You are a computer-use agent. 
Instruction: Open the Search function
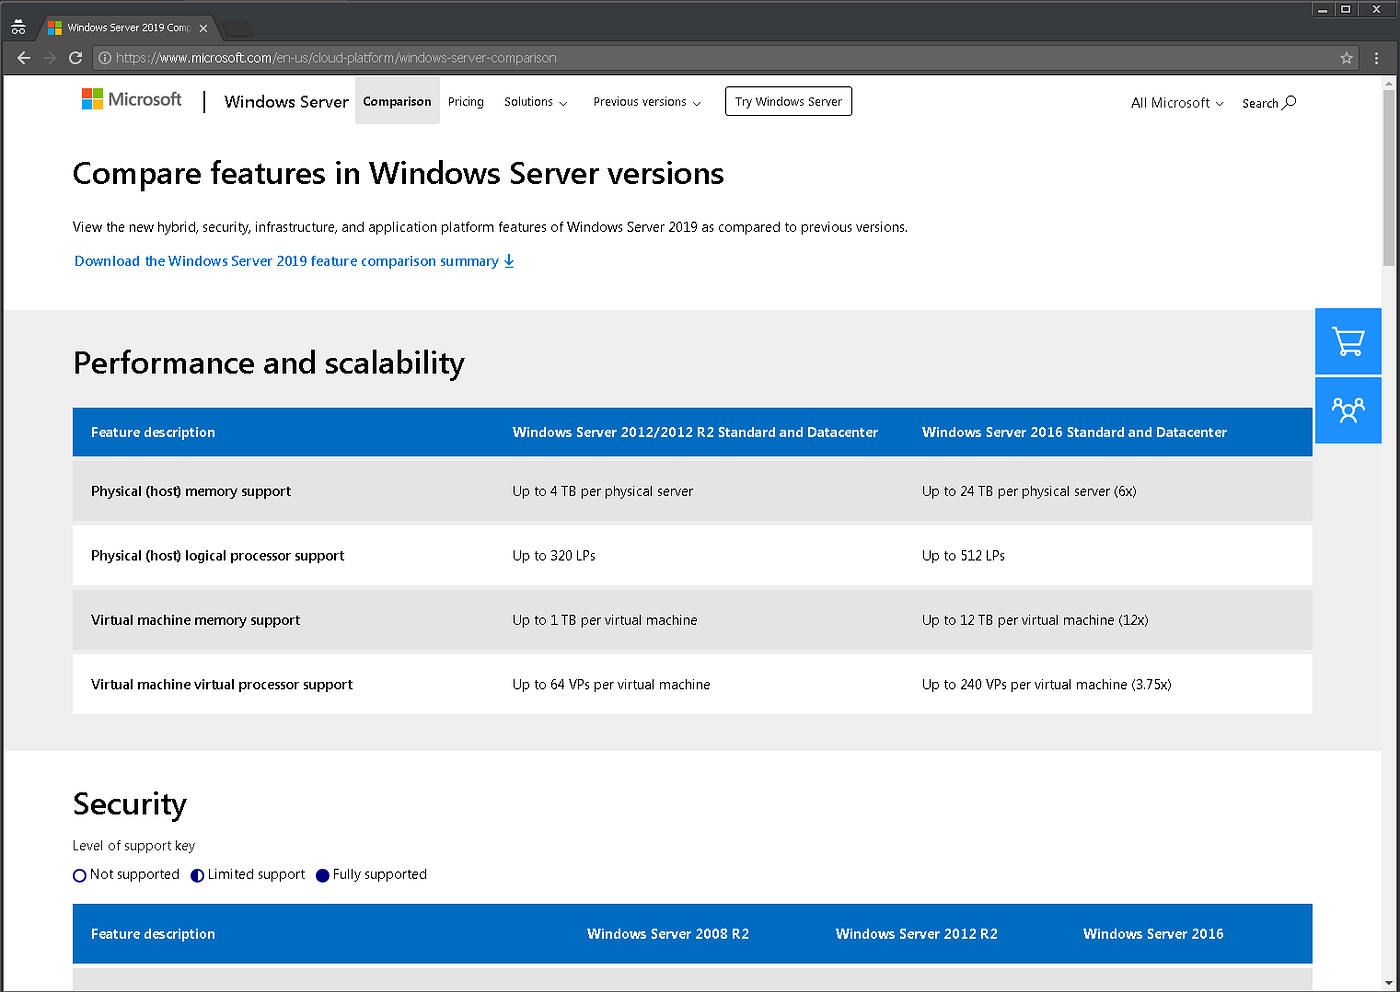point(1267,102)
